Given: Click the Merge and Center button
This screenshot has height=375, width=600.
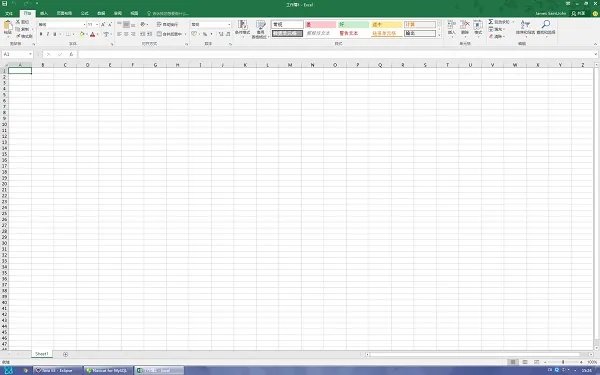Looking at the screenshot, I should [170, 34].
